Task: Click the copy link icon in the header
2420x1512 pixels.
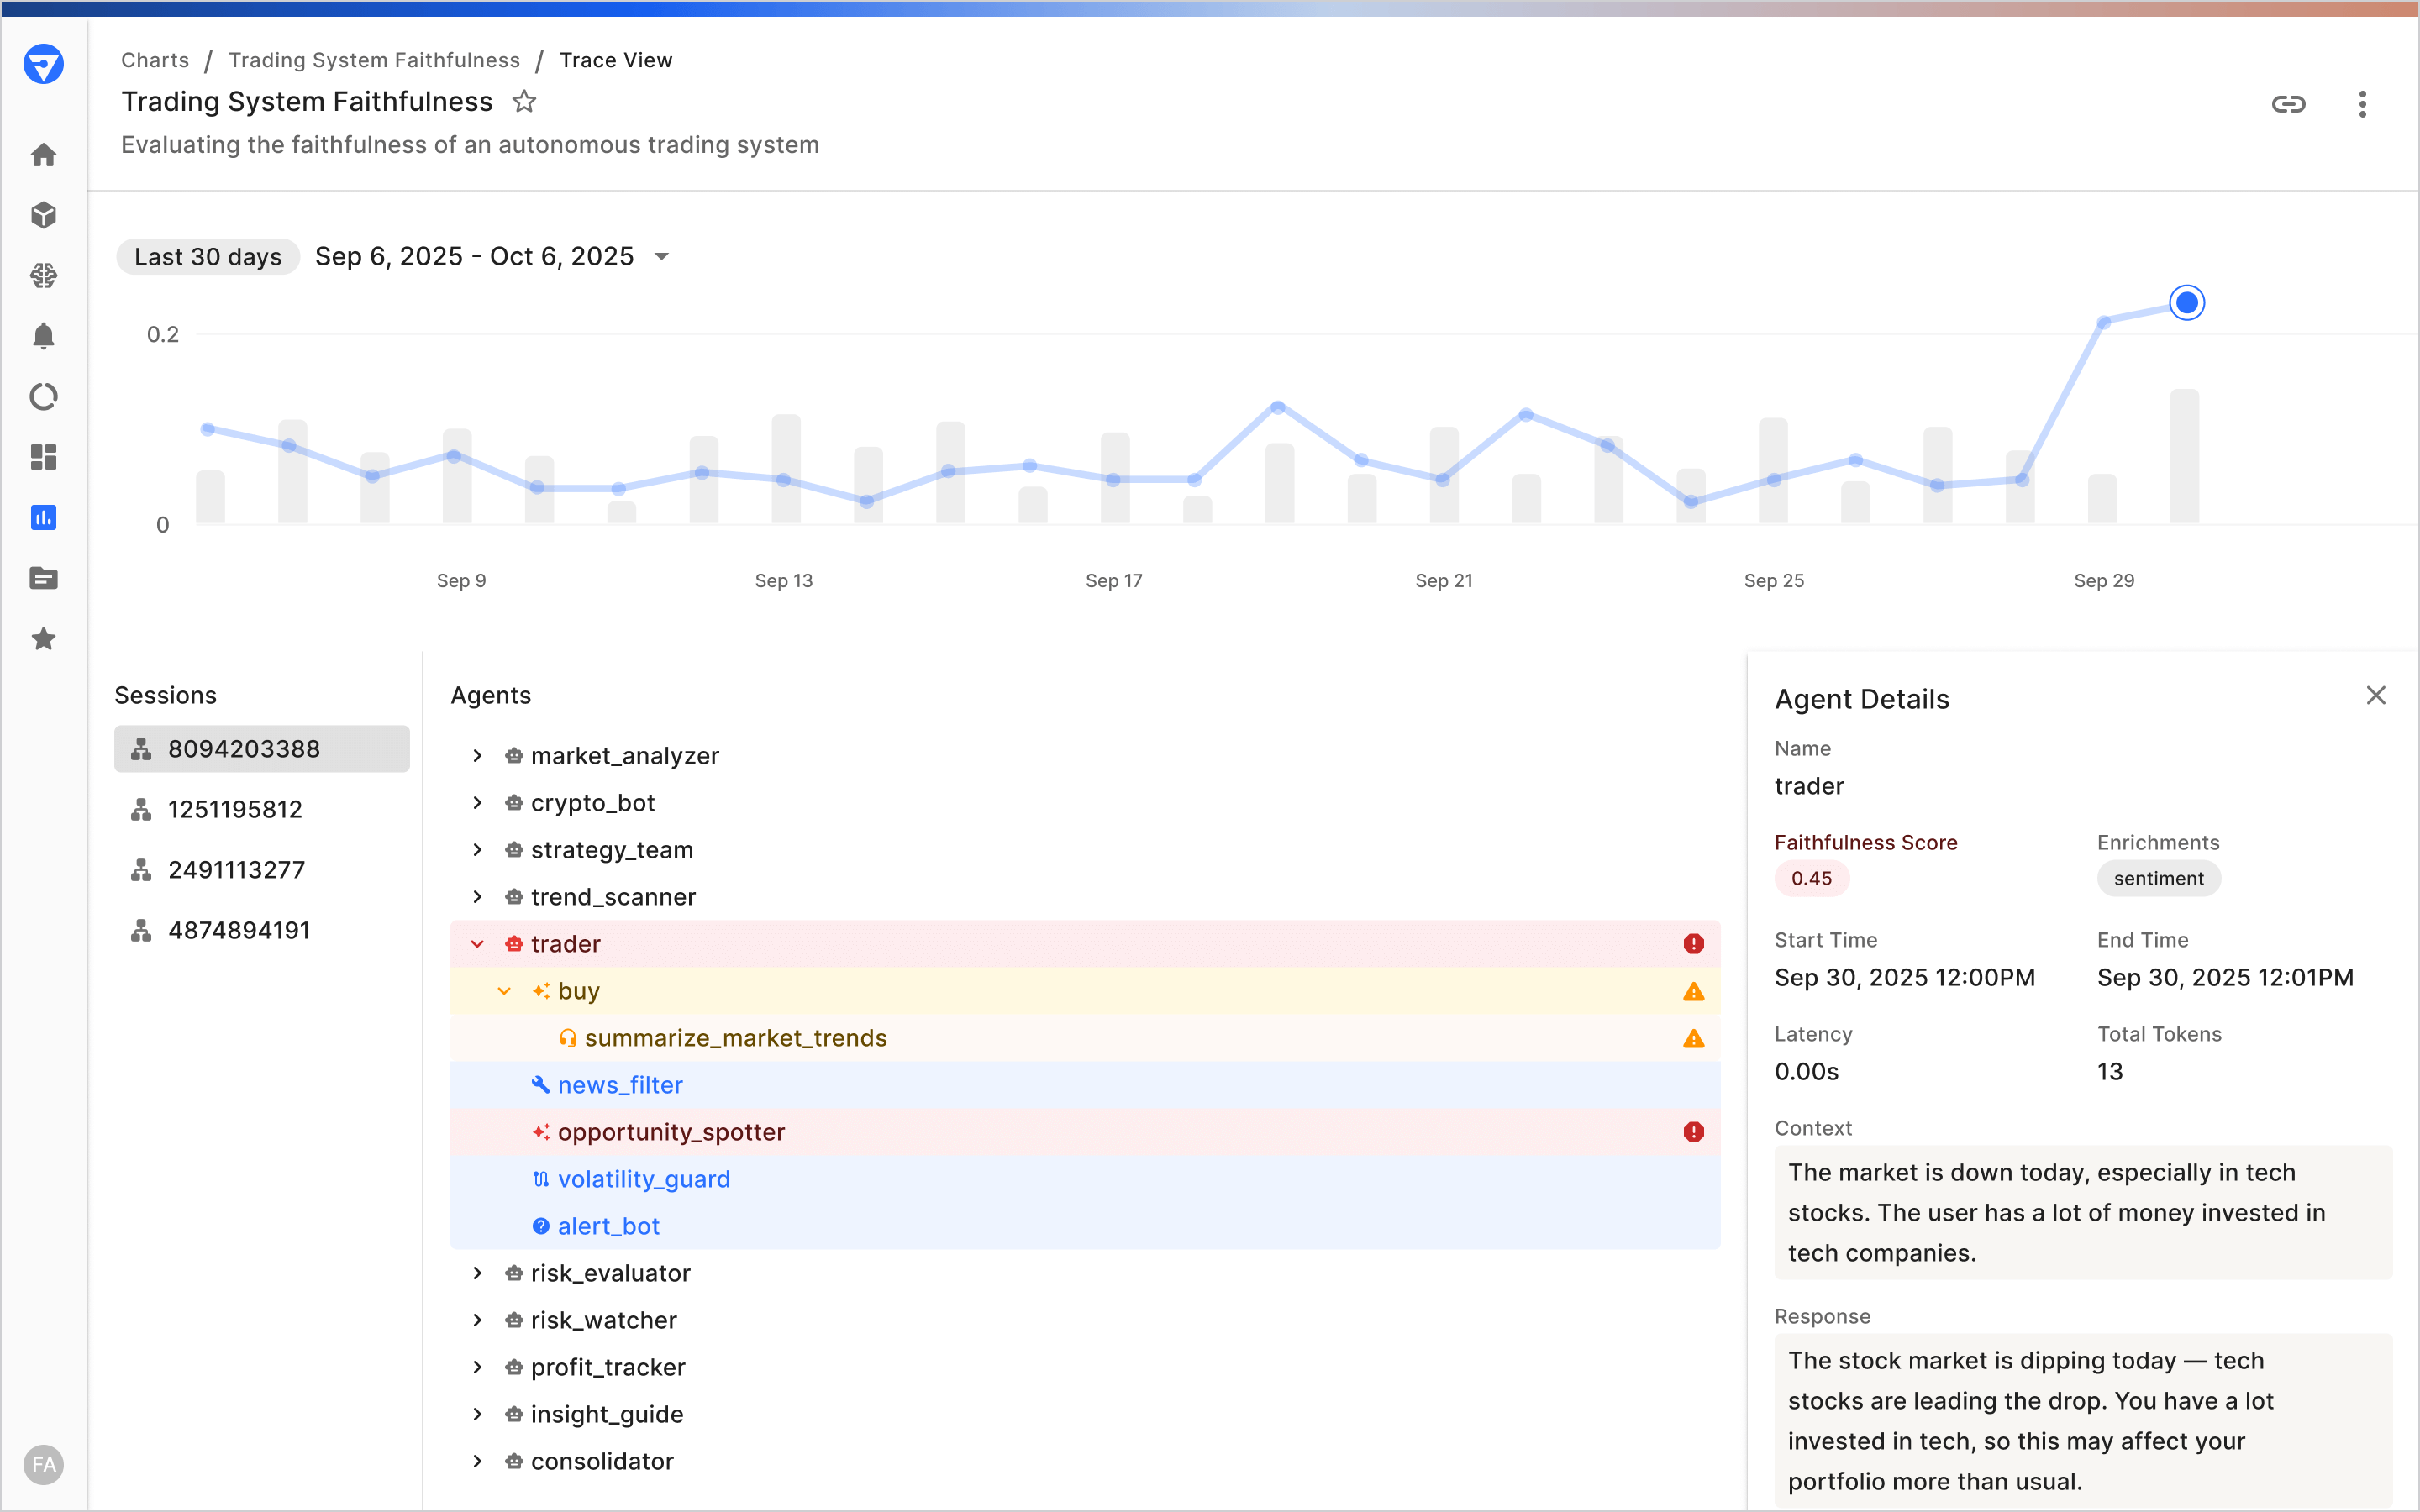Action: (x=2288, y=104)
